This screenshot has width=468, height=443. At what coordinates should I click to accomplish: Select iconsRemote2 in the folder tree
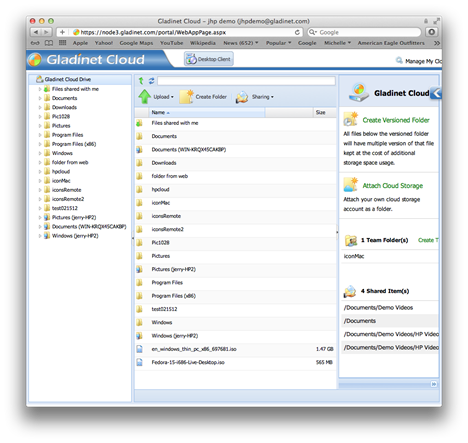point(68,199)
